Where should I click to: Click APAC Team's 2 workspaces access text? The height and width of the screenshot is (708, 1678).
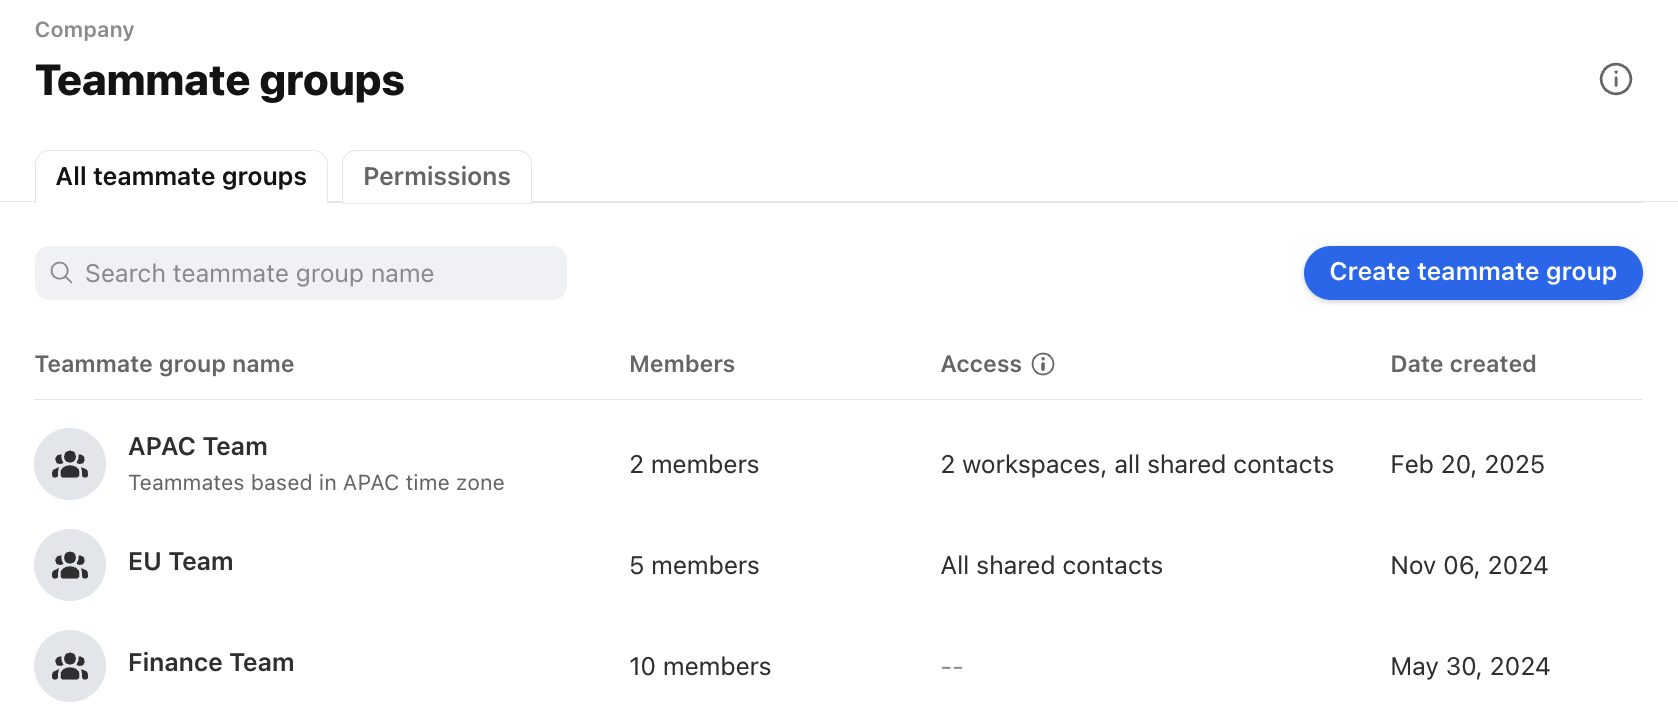[x=1137, y=465]
